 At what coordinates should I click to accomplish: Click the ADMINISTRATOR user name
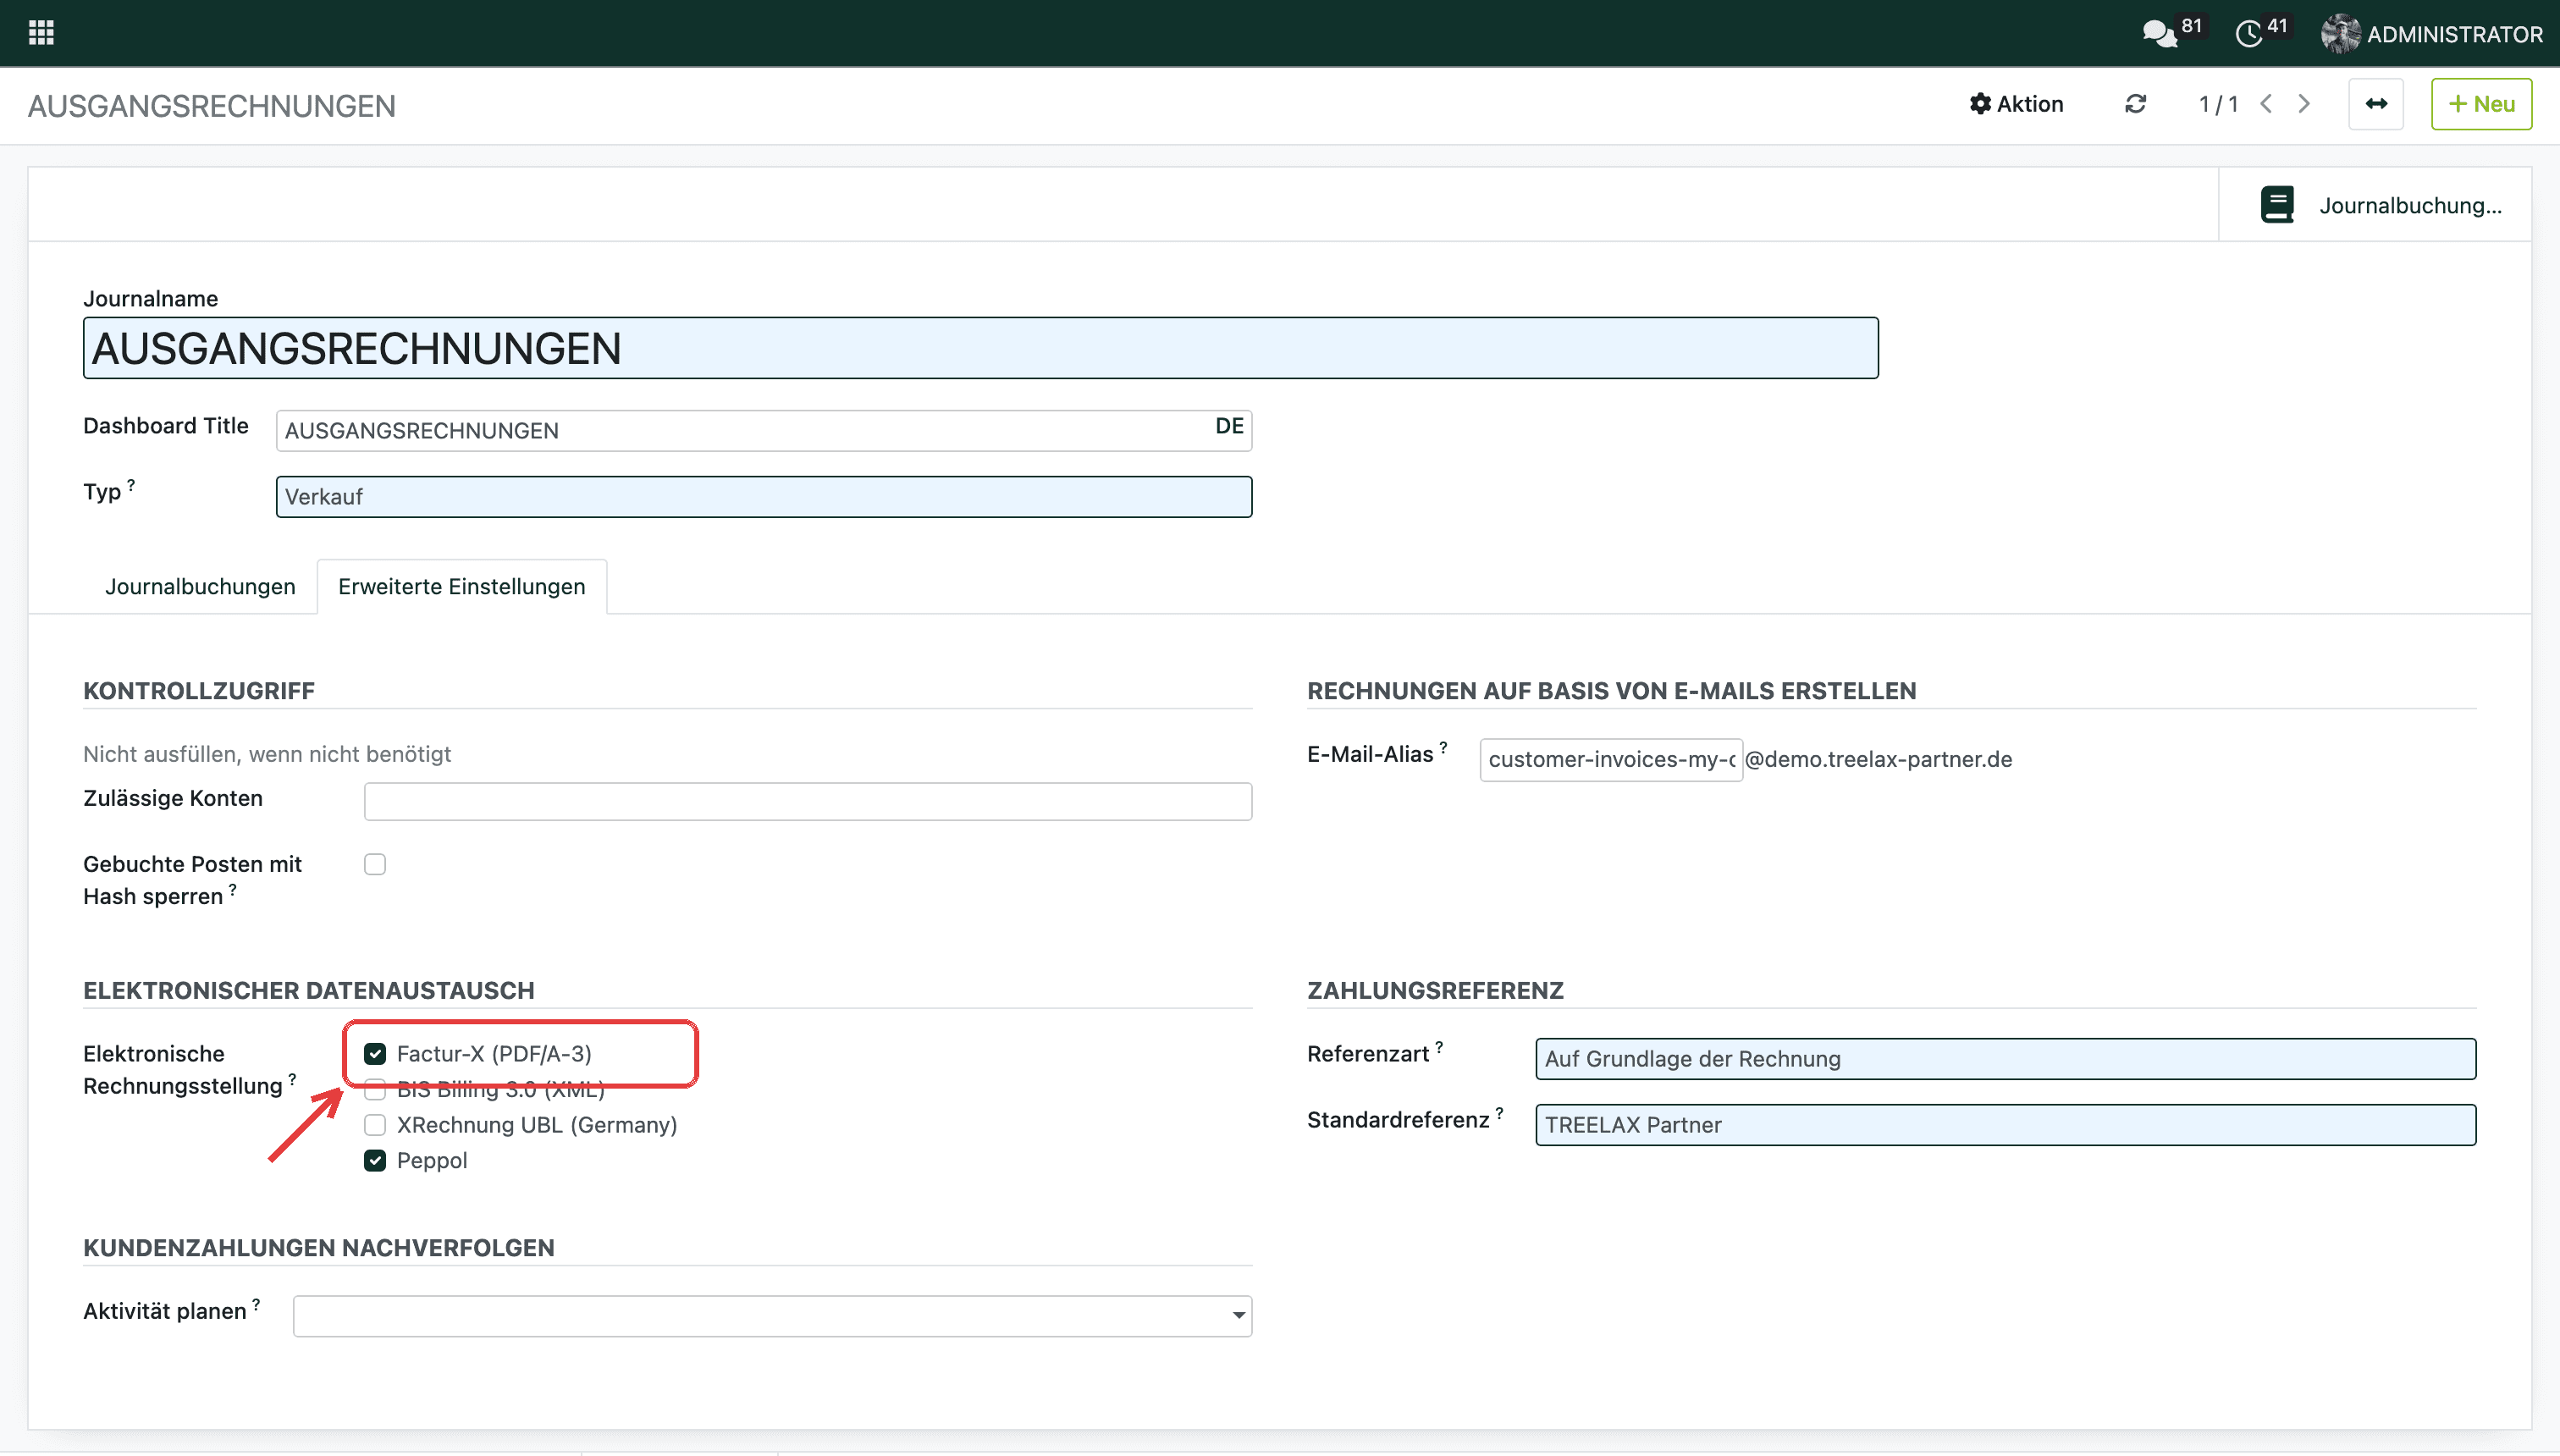click(2454, 35)
